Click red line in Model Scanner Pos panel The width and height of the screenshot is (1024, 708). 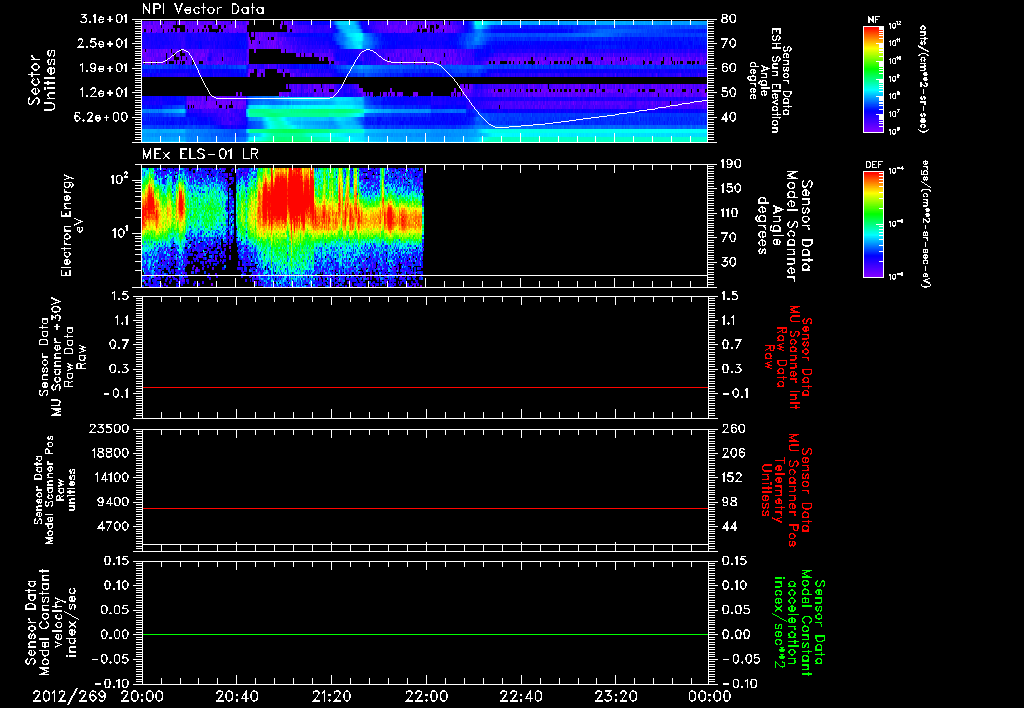424,508
